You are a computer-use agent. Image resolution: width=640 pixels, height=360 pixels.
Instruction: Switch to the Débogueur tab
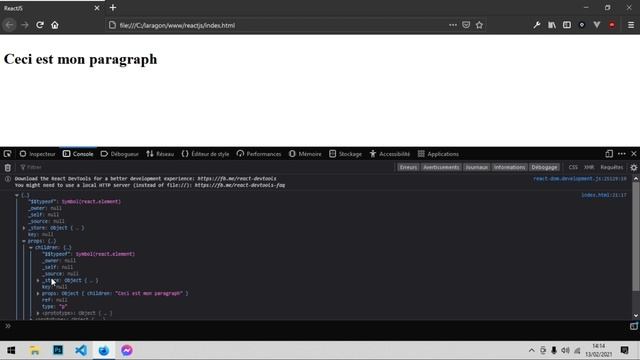(x=120, y=154)
